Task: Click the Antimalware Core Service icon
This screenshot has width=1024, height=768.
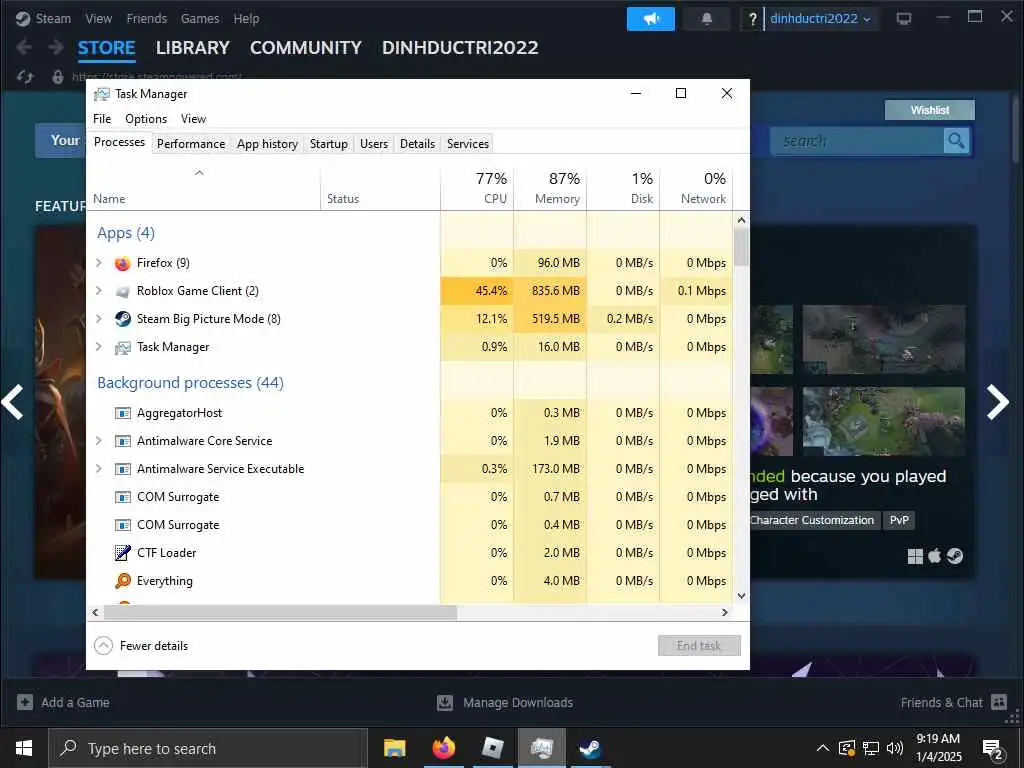Action: (122, 441)
